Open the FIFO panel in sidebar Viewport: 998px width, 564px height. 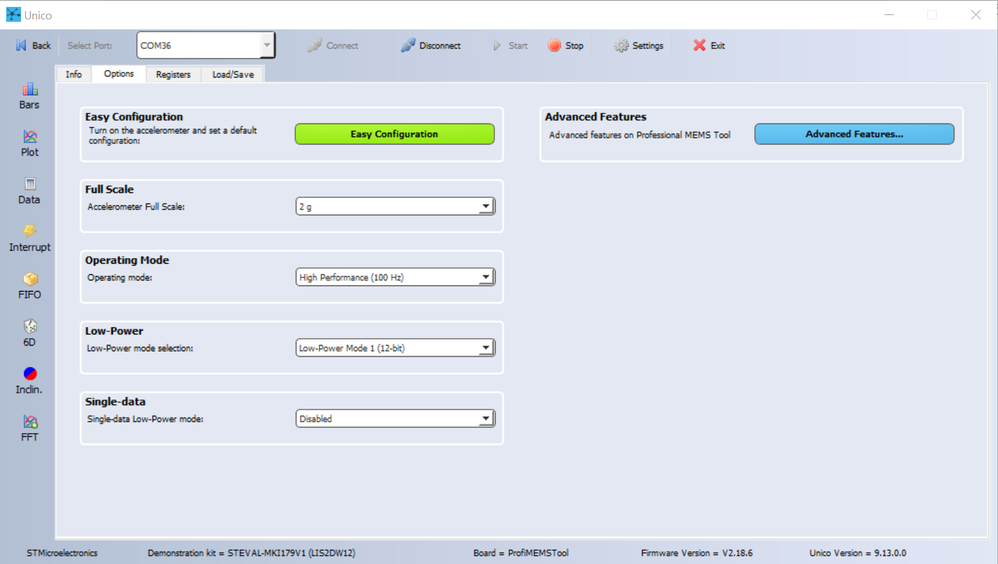click(x=29, y=286)
